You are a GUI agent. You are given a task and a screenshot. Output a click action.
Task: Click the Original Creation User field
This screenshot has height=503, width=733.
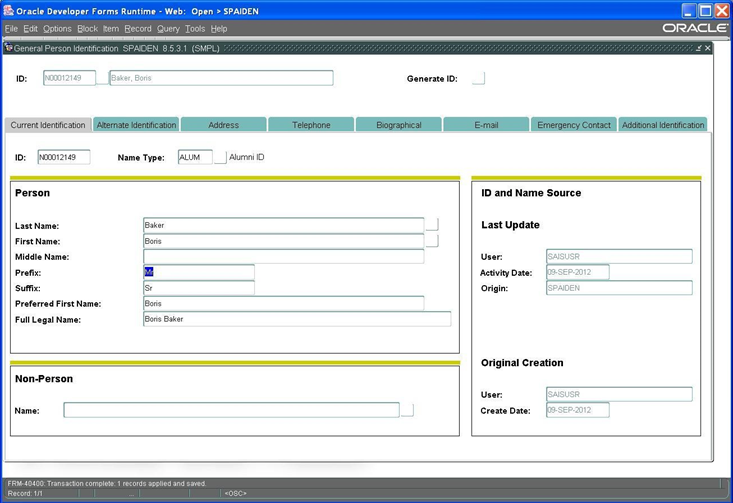619,394
